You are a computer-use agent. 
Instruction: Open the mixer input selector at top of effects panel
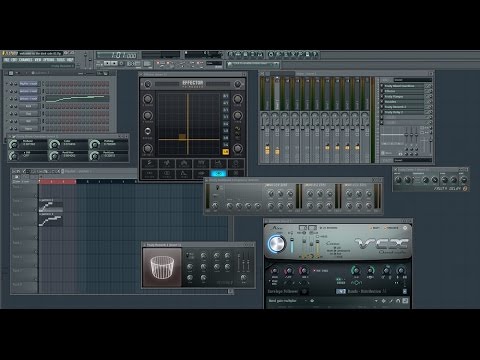pos(412,80)
